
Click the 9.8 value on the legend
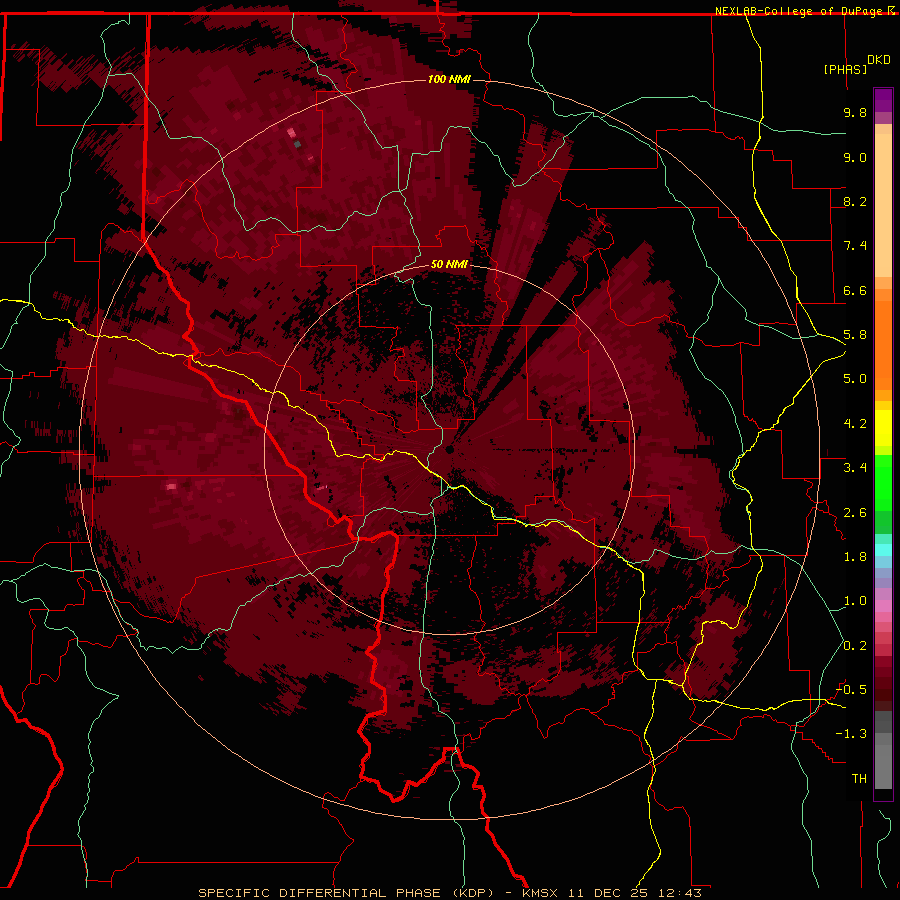[855, 112]
